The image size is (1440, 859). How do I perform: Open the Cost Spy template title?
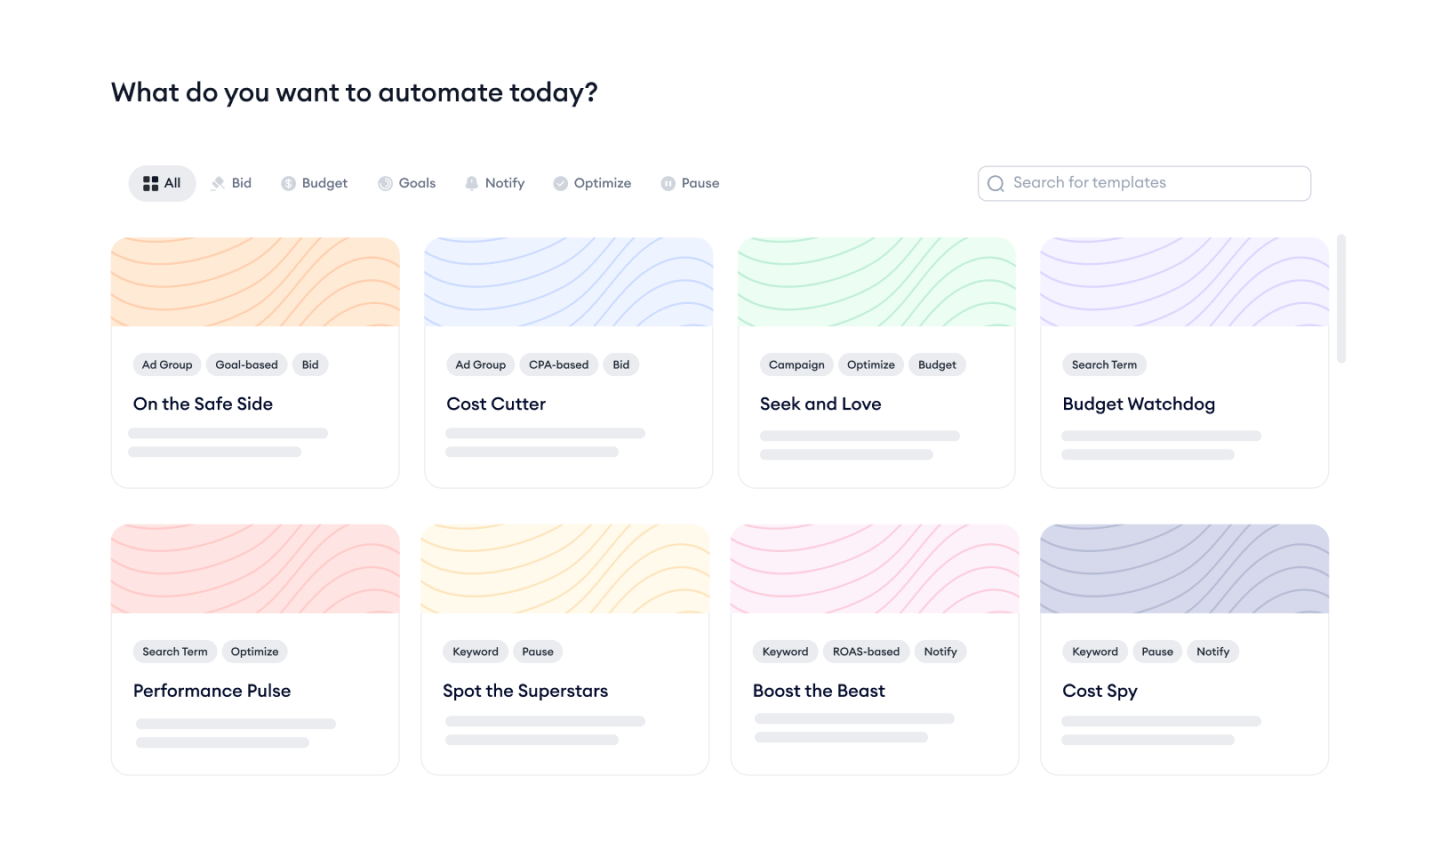click(1100, 691)
